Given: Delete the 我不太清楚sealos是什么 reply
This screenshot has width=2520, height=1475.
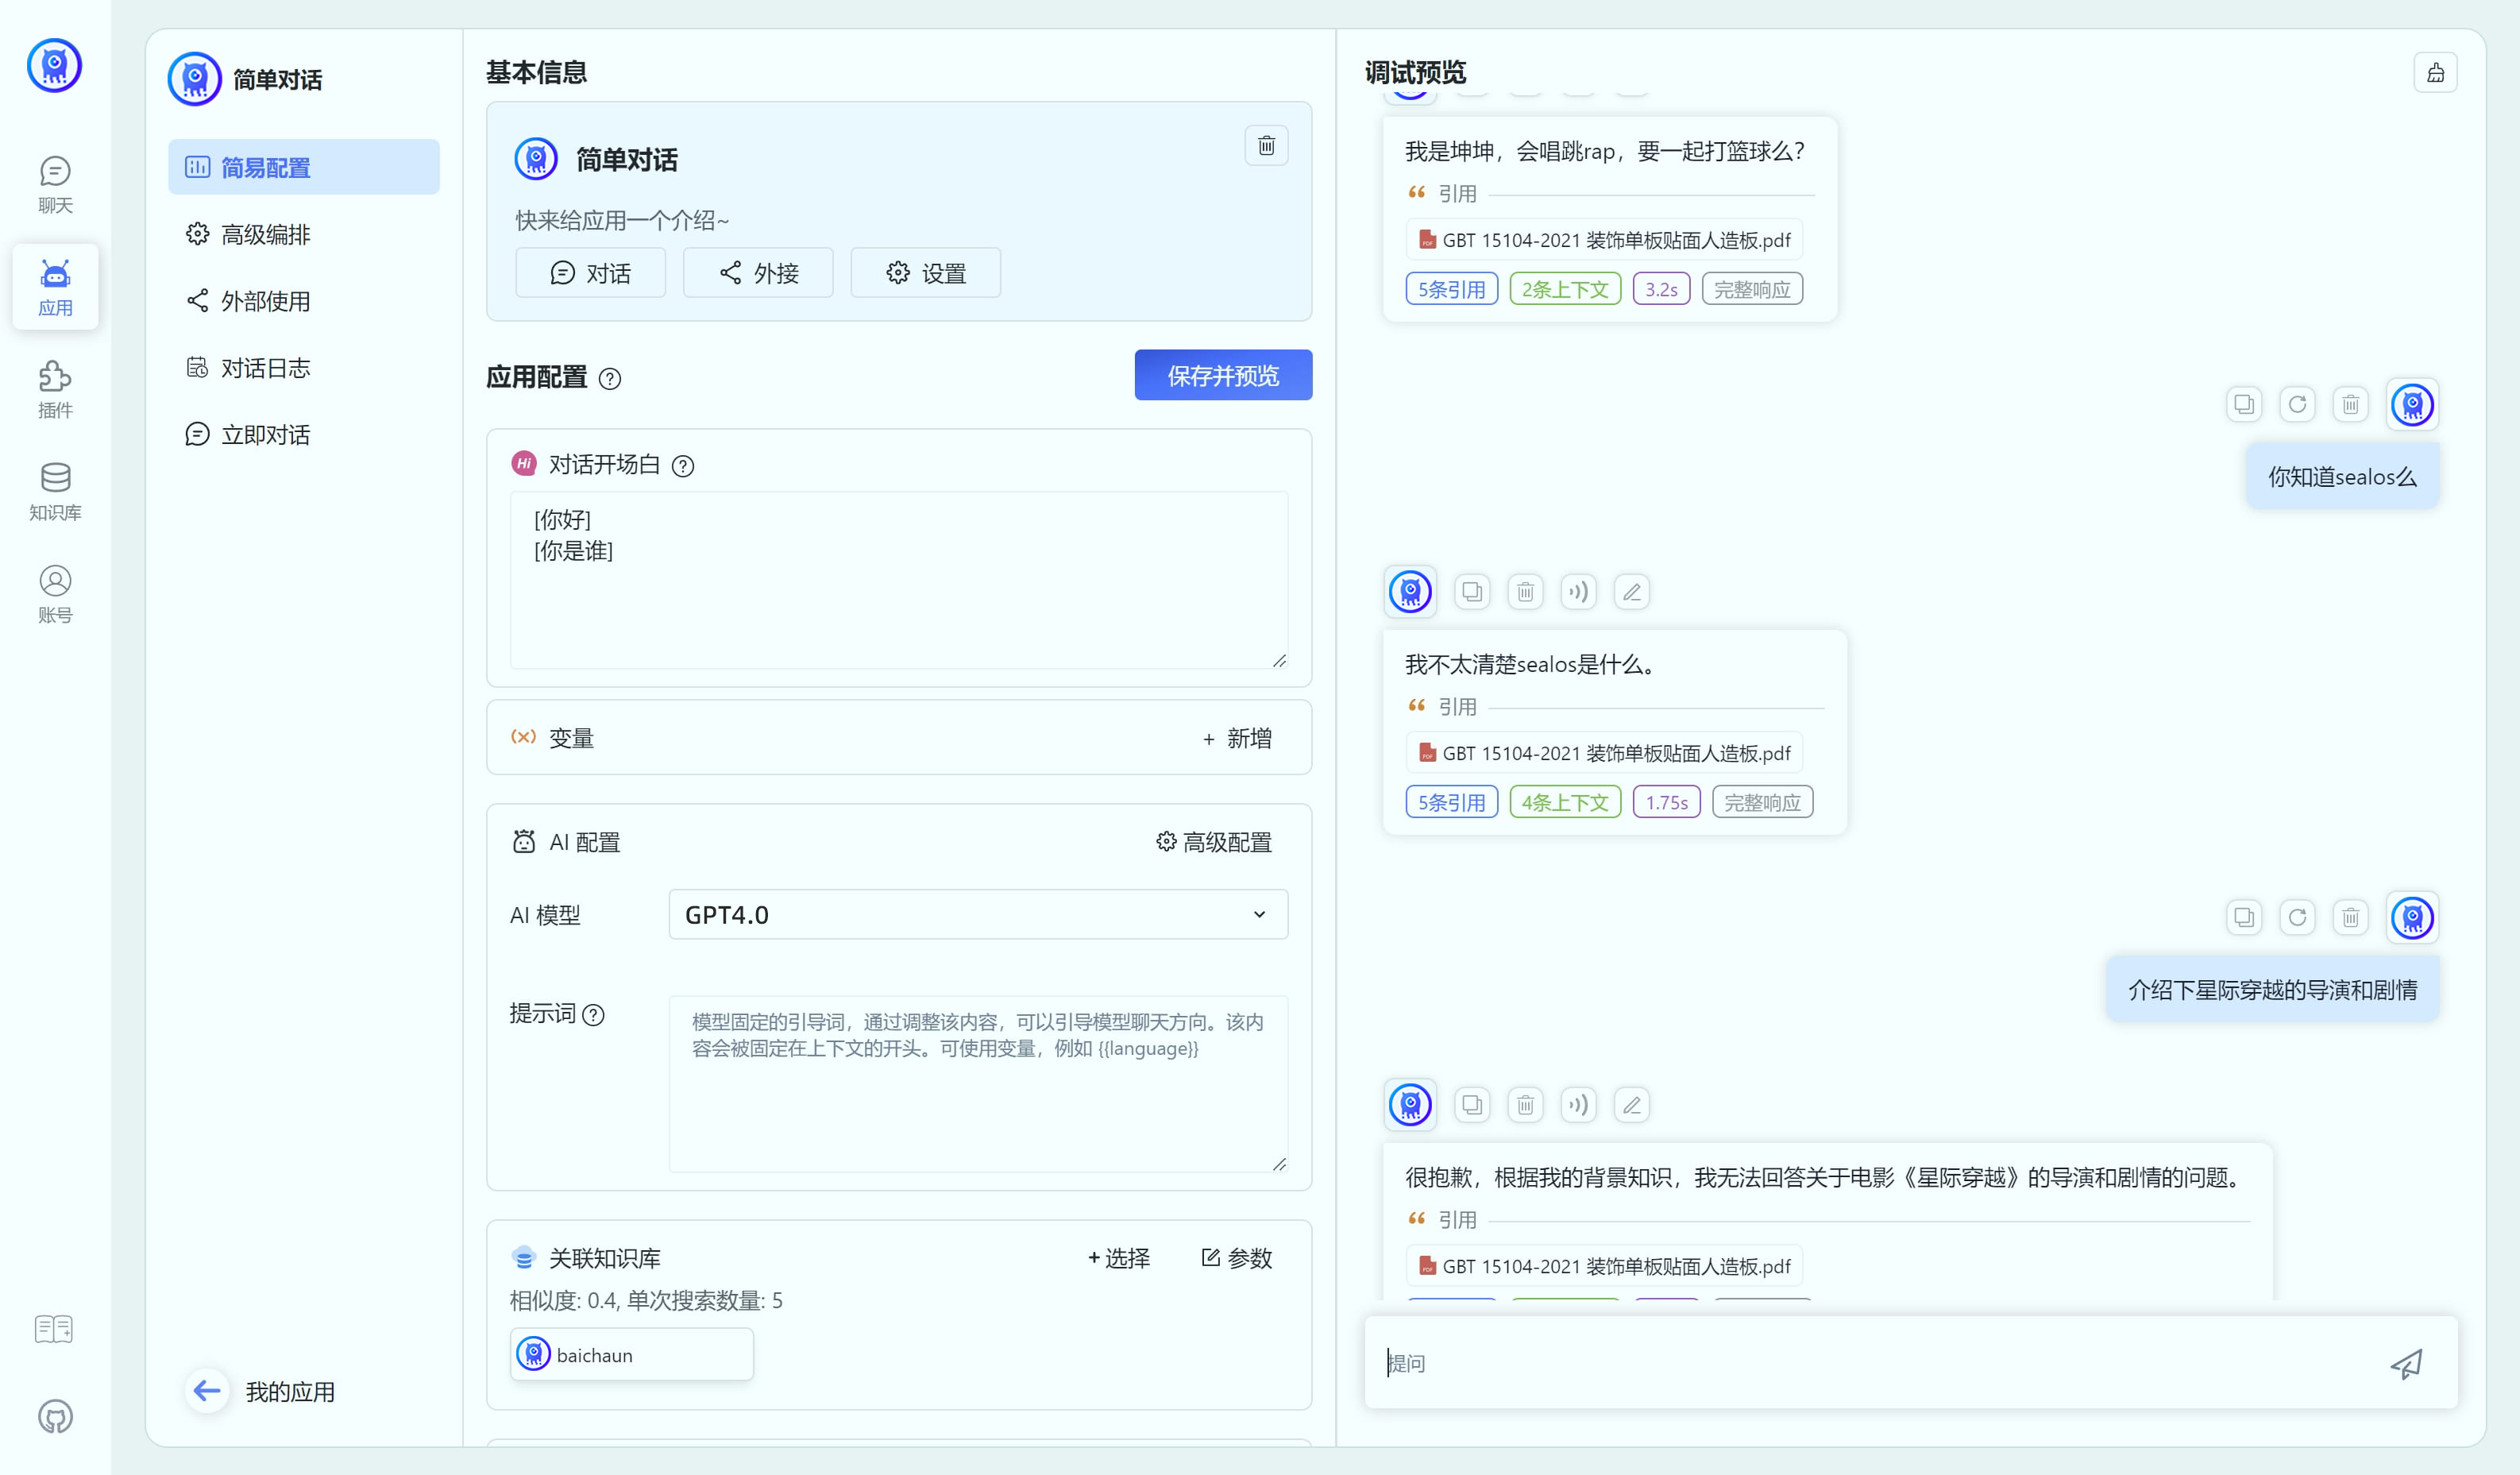Looking at the screenshot, I should (1525, 592).
